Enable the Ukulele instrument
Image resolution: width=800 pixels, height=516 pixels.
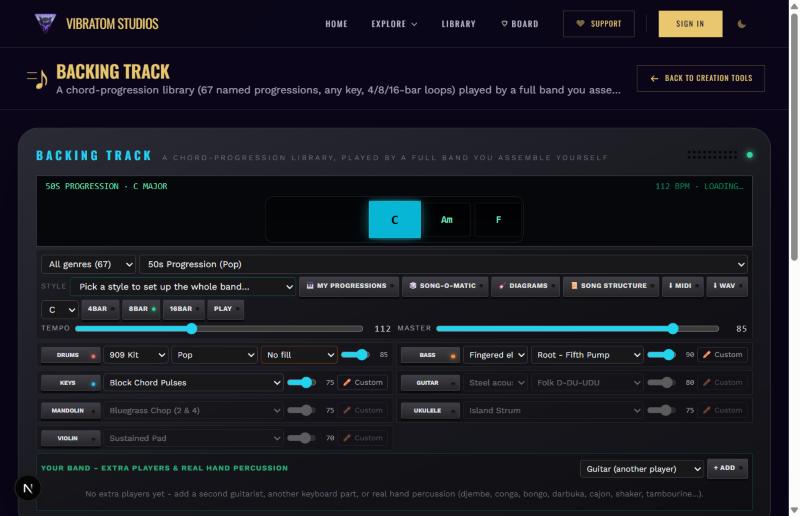[x=430, y=410]
